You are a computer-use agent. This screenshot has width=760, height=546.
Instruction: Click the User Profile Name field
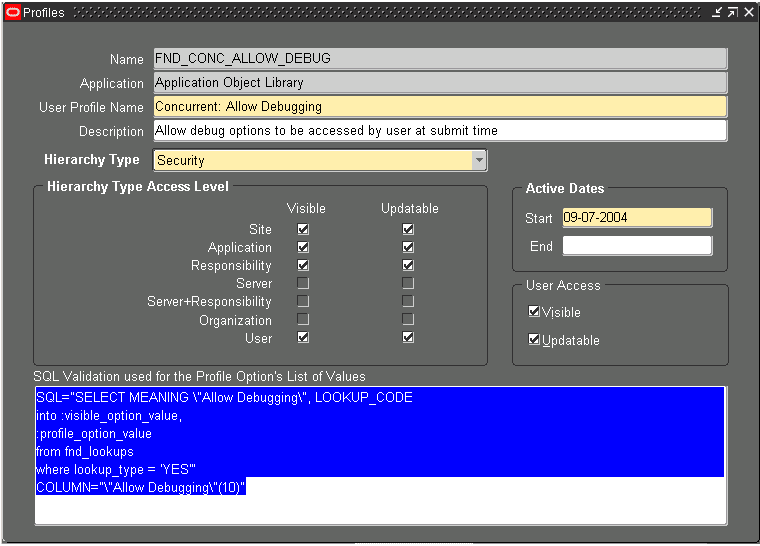439,106
